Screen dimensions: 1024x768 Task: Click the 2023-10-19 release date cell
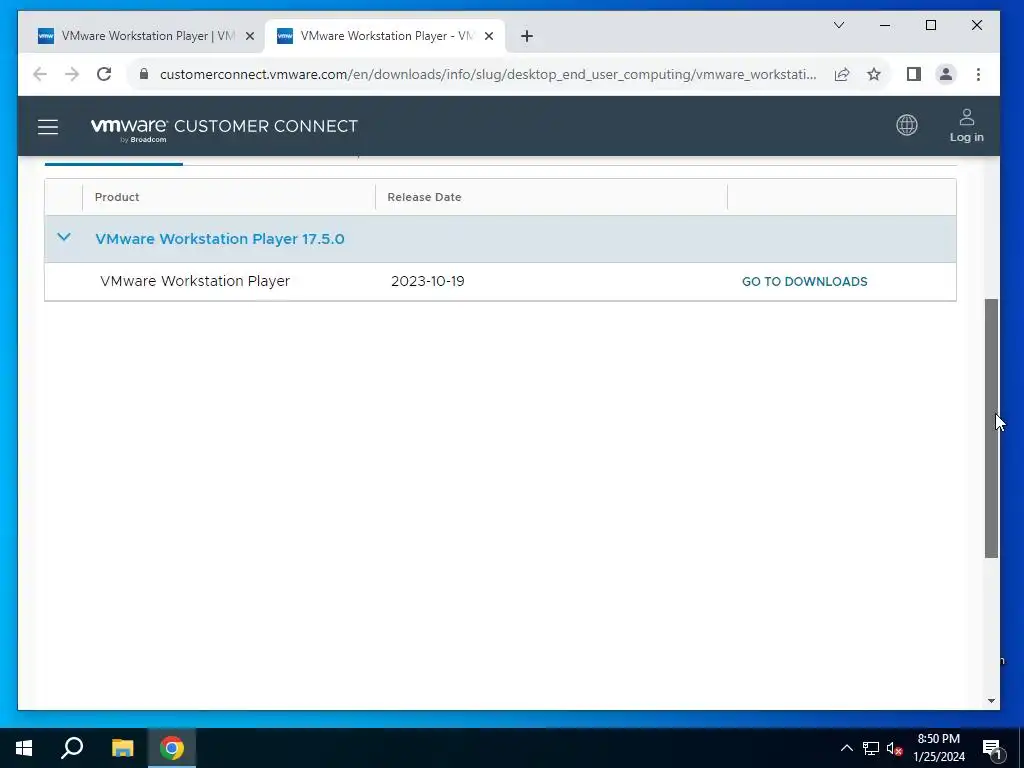tap(428, 281)
